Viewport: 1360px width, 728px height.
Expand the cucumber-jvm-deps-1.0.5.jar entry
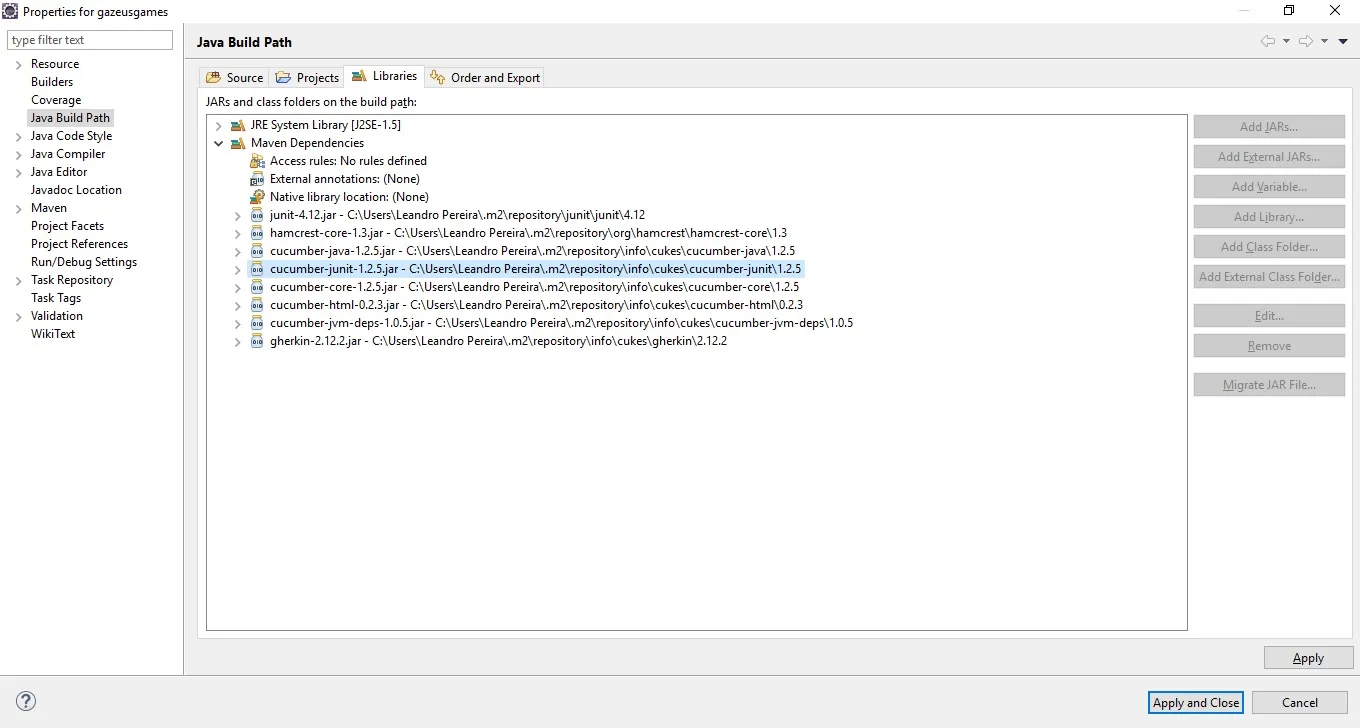pyautogui.click(x=238, y=323)
